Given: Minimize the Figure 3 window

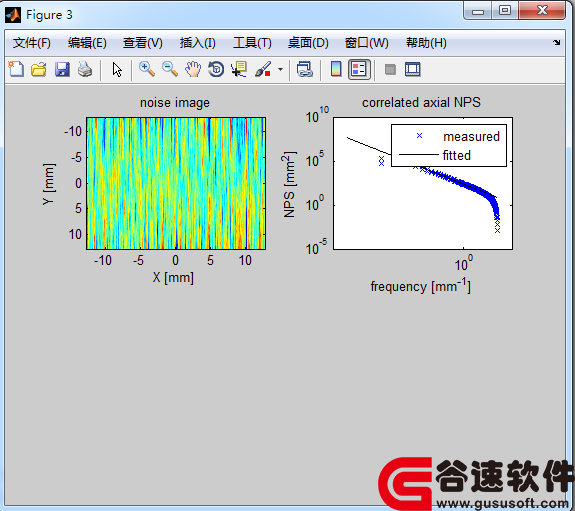Looking at the screenshot, I should [478, 11].
